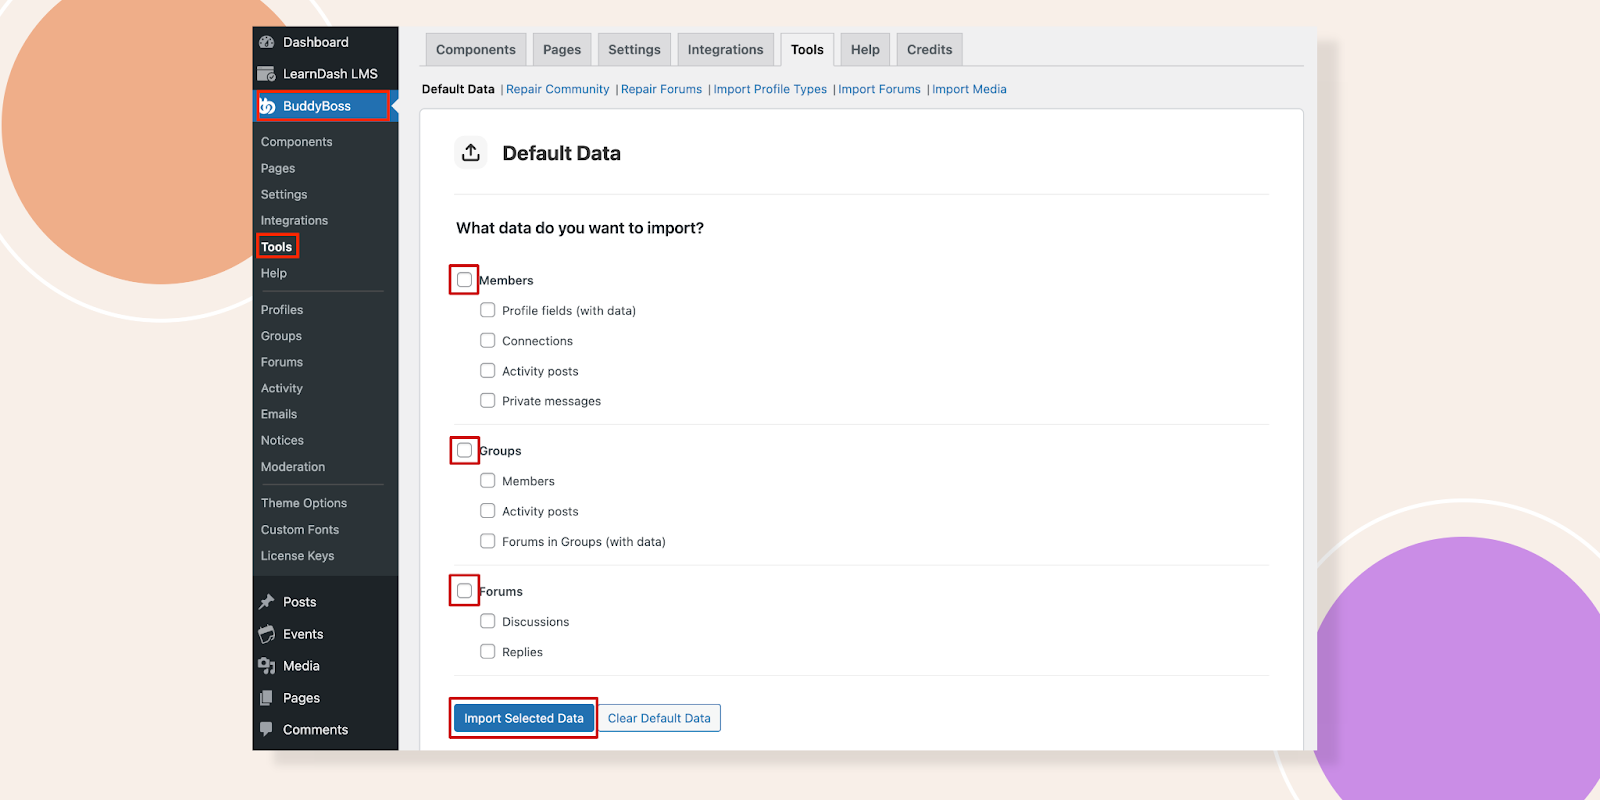Open Settings in BuddyBoss submenu
Screen dimensions: 1600x800
tap(284, 194)
